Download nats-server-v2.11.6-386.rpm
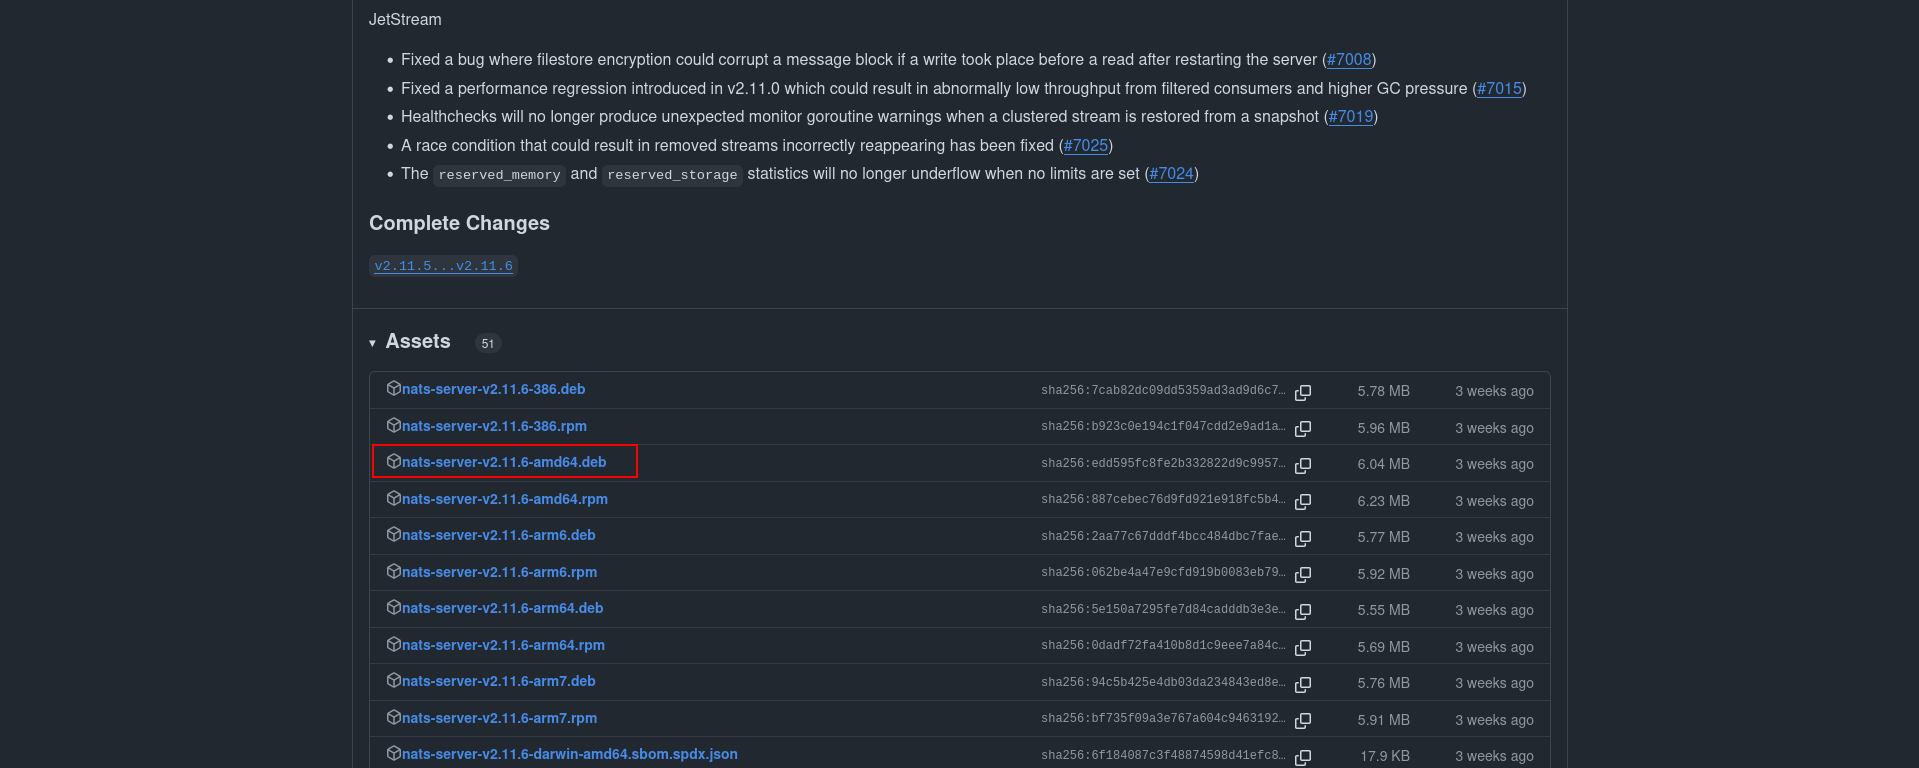The height and width of the screenshot is (768, 1919). tap(495, 426)
